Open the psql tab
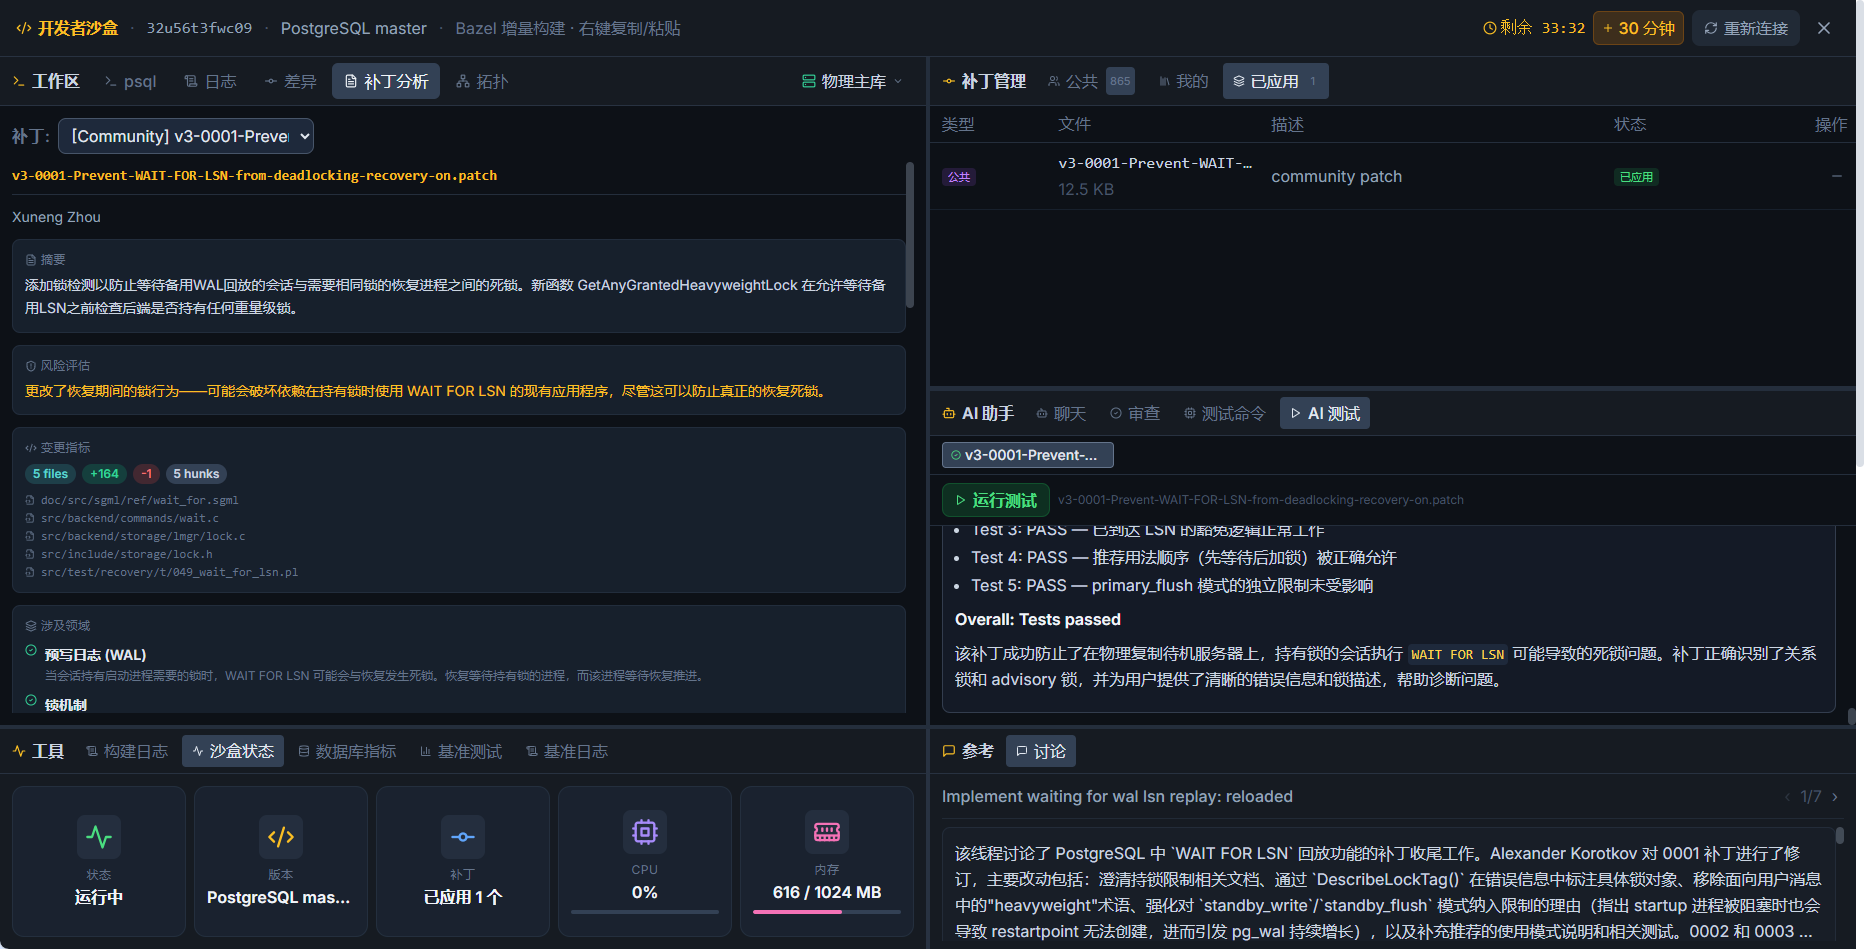 click(130, 81)
